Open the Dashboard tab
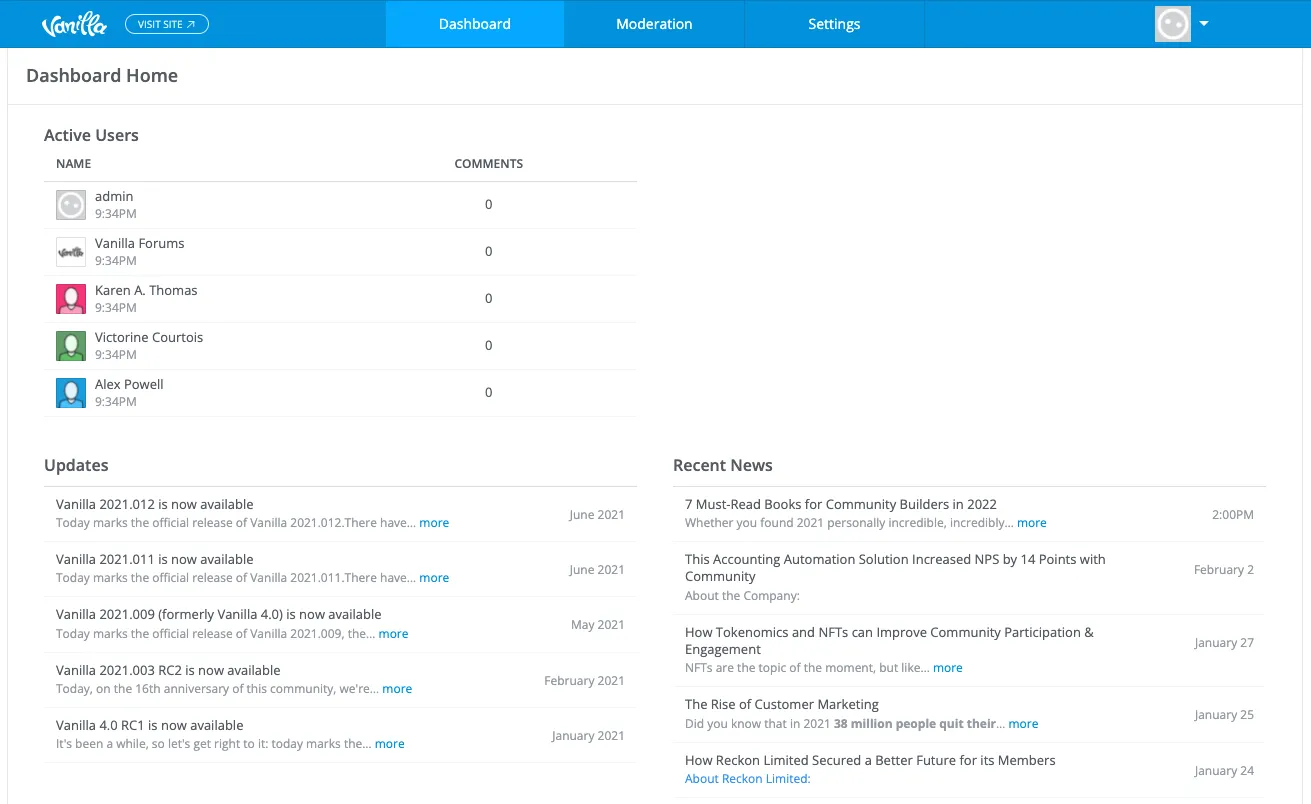Viewport: 1311px width, 804px height. click(475, 24)
